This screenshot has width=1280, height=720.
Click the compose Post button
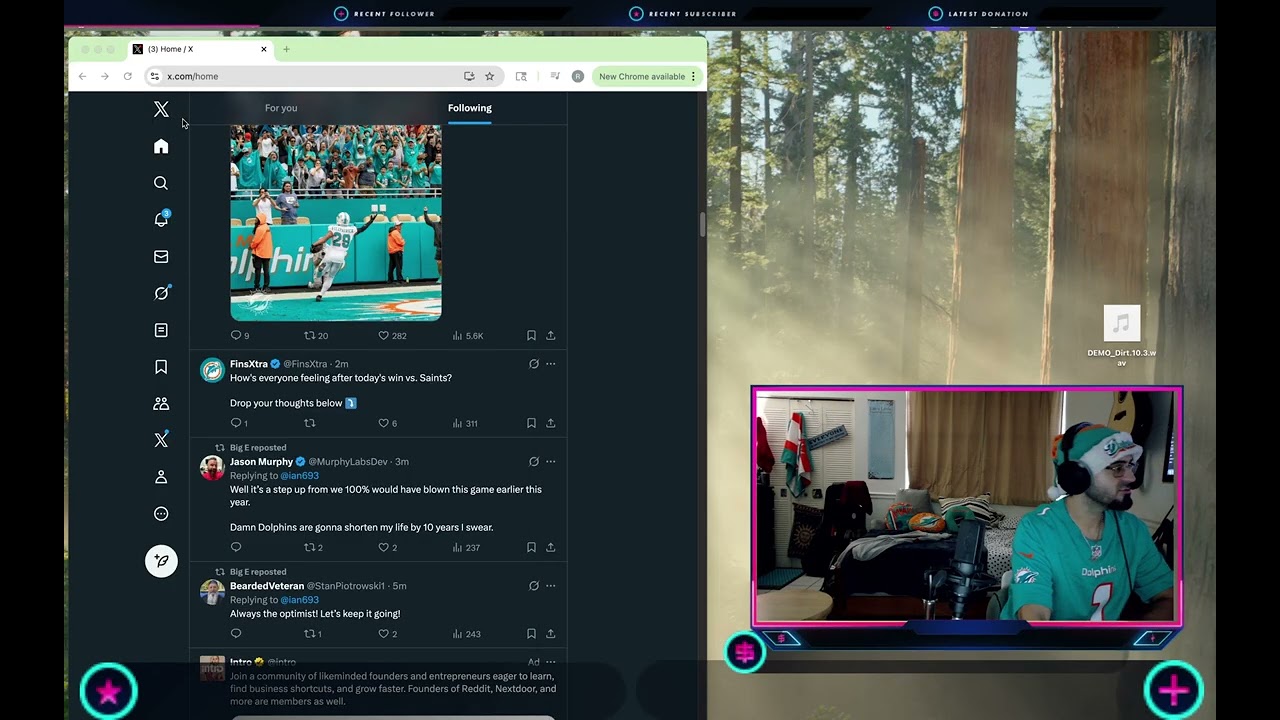pos(161,561)
